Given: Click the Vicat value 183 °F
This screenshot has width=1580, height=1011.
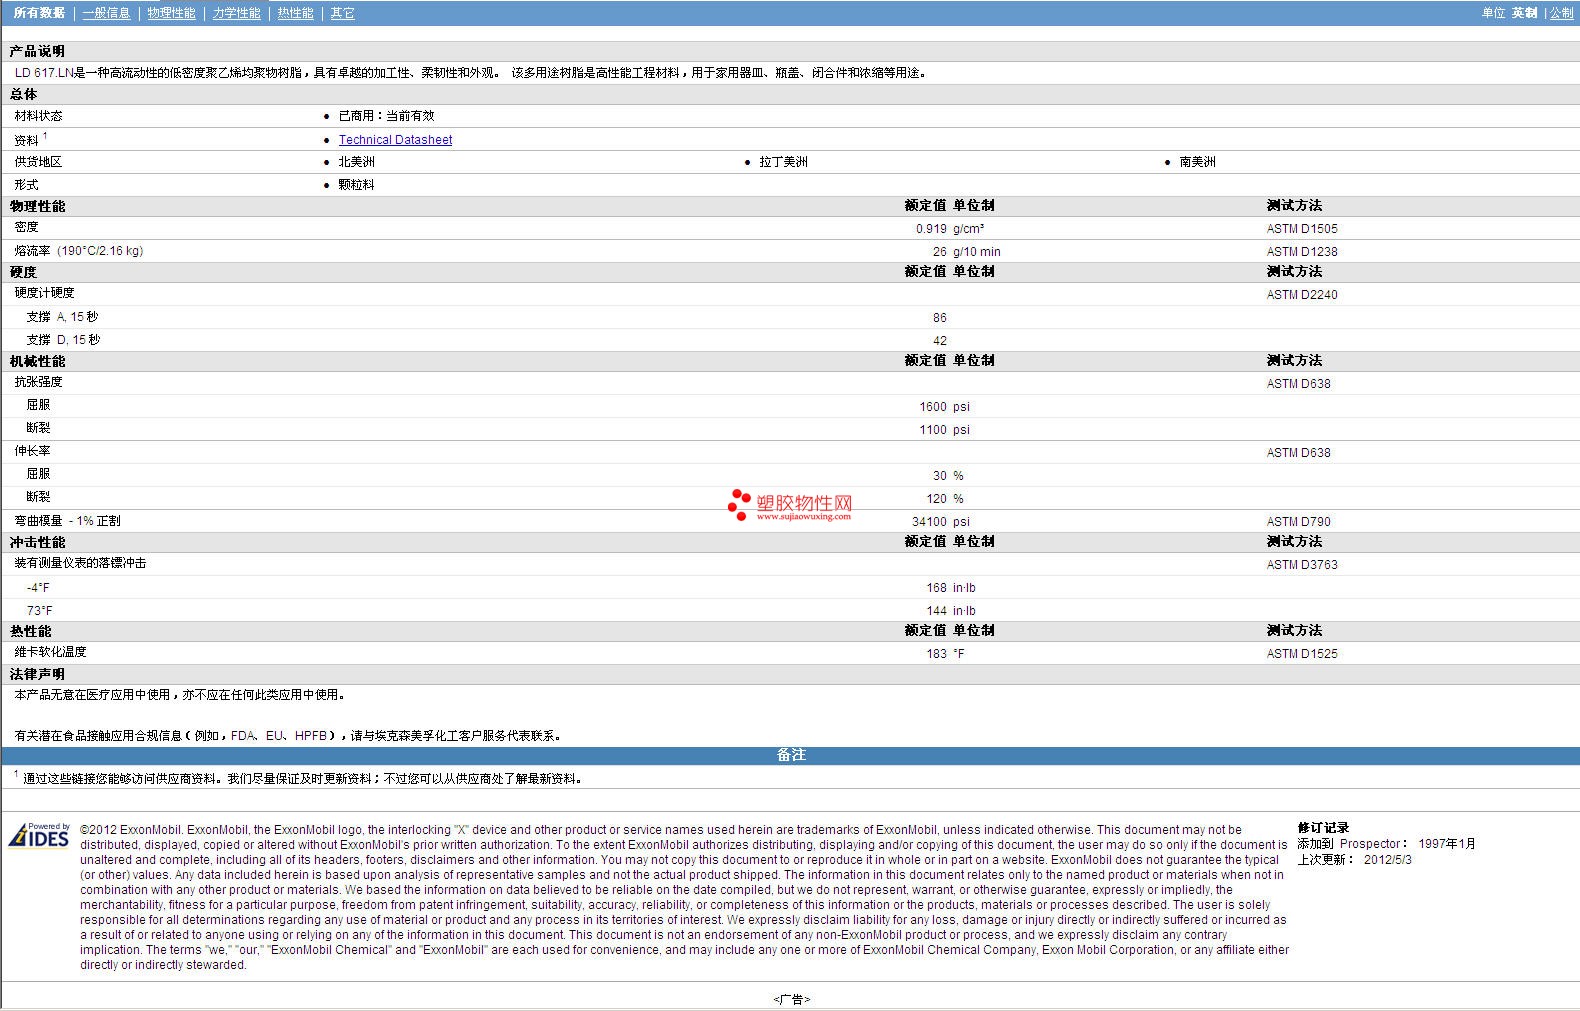Looking at the screenshot, I should tap(947, 654).
